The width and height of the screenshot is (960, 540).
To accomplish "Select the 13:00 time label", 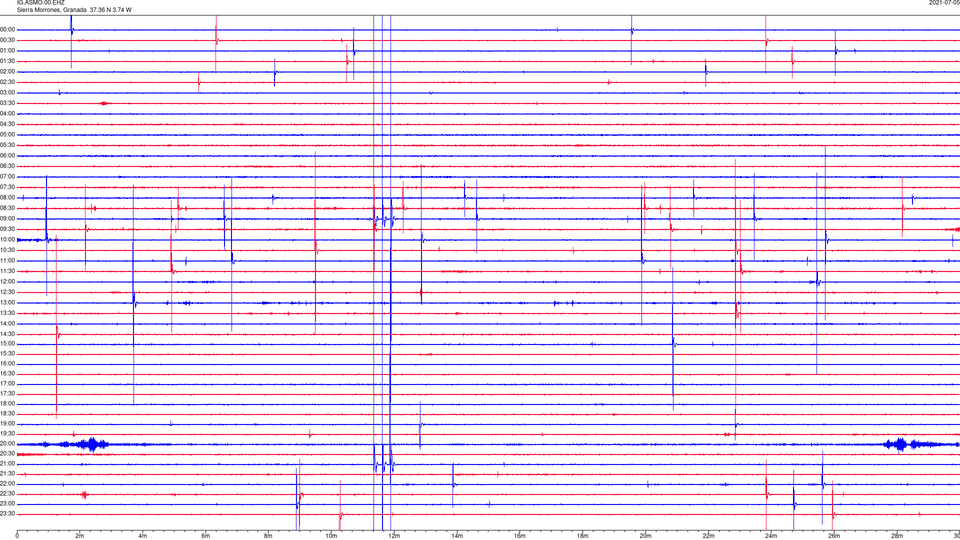I will (x=8, y=302).
